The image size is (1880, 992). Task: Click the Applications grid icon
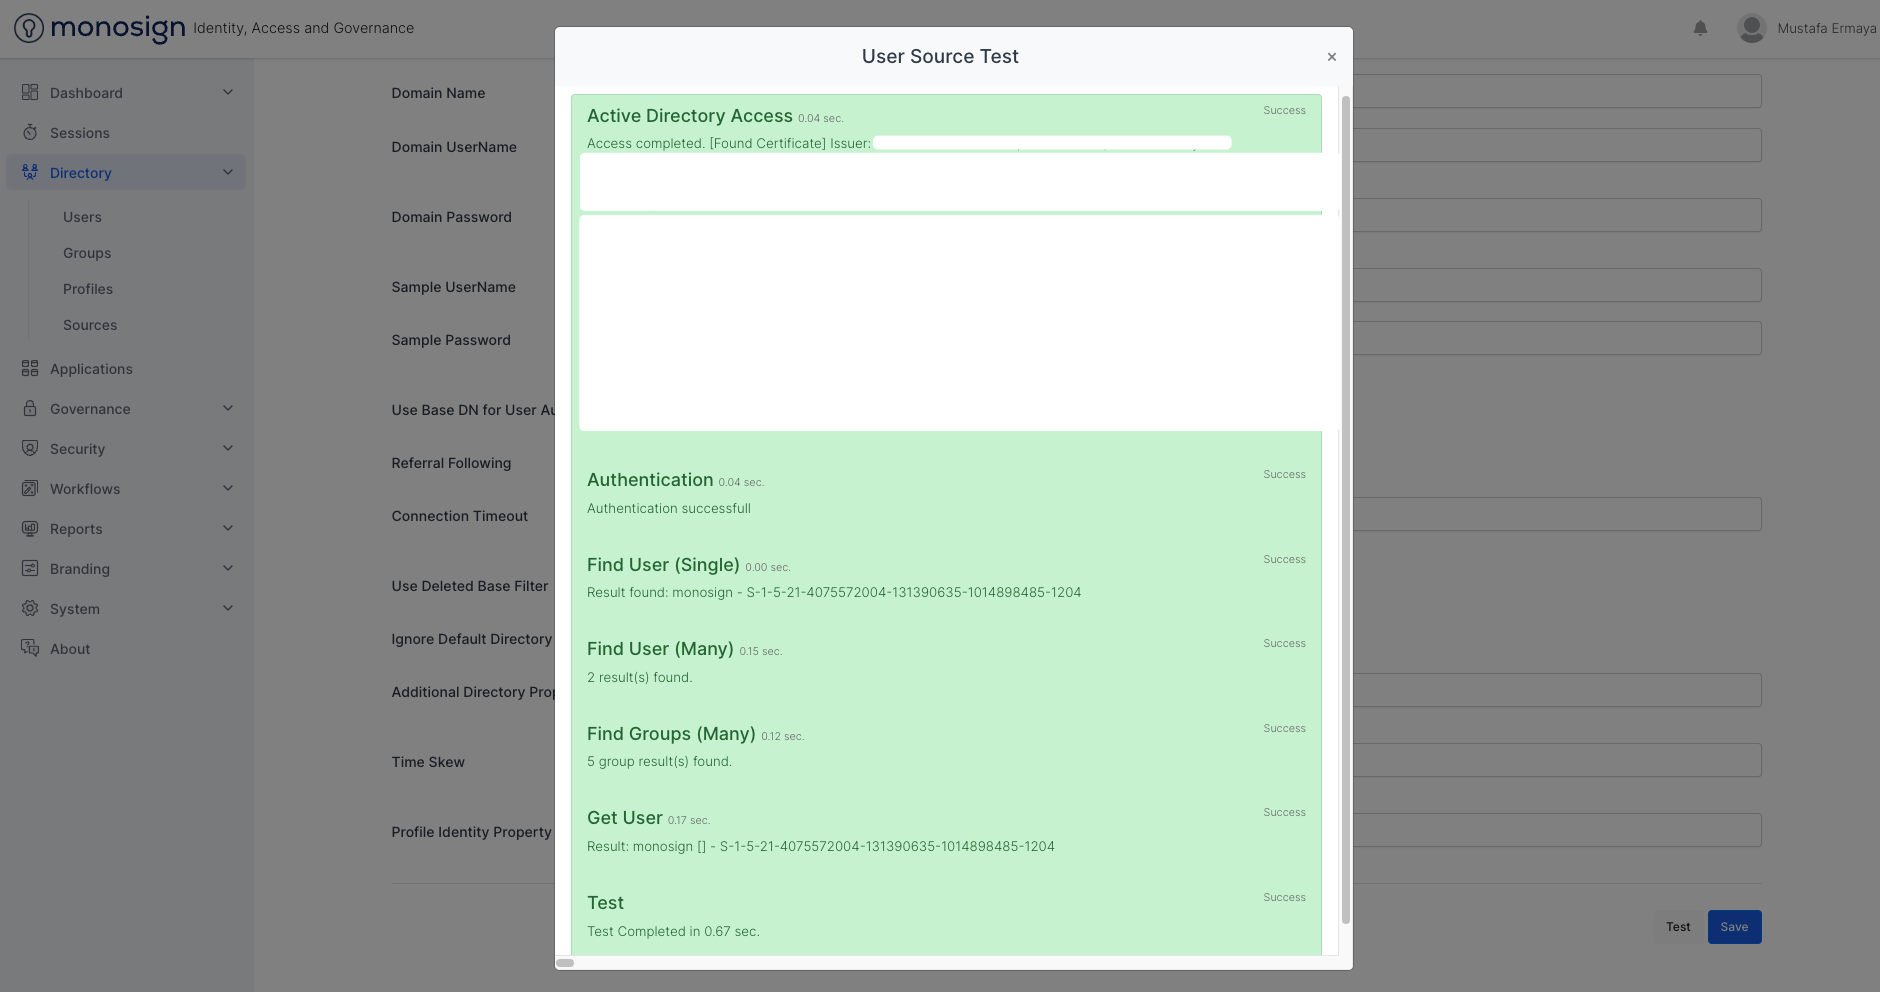(30, 368)
